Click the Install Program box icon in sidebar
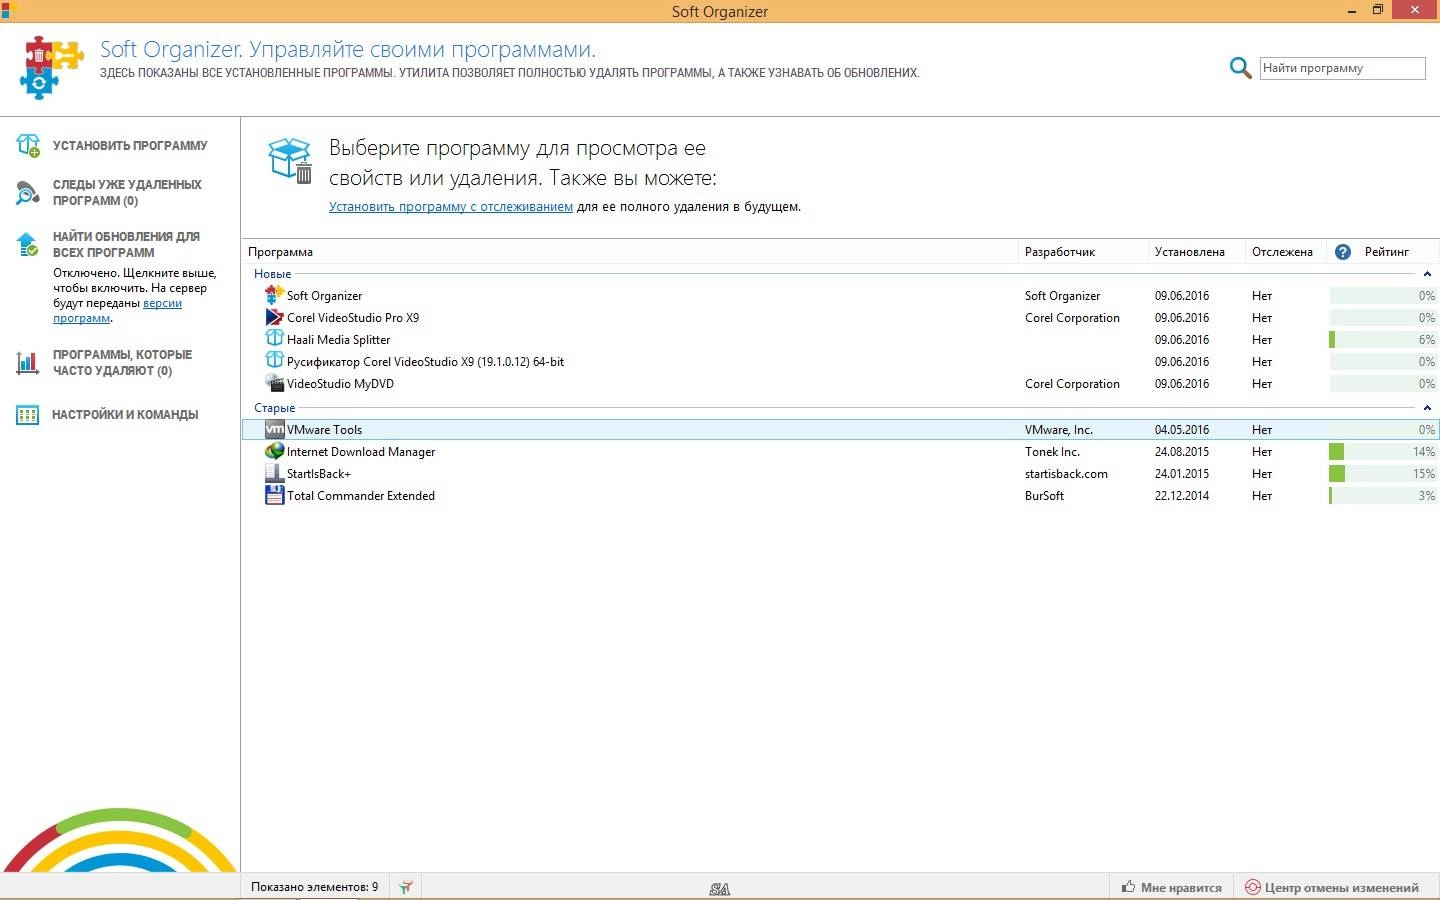1440x900 pixels. coord(28,146)
